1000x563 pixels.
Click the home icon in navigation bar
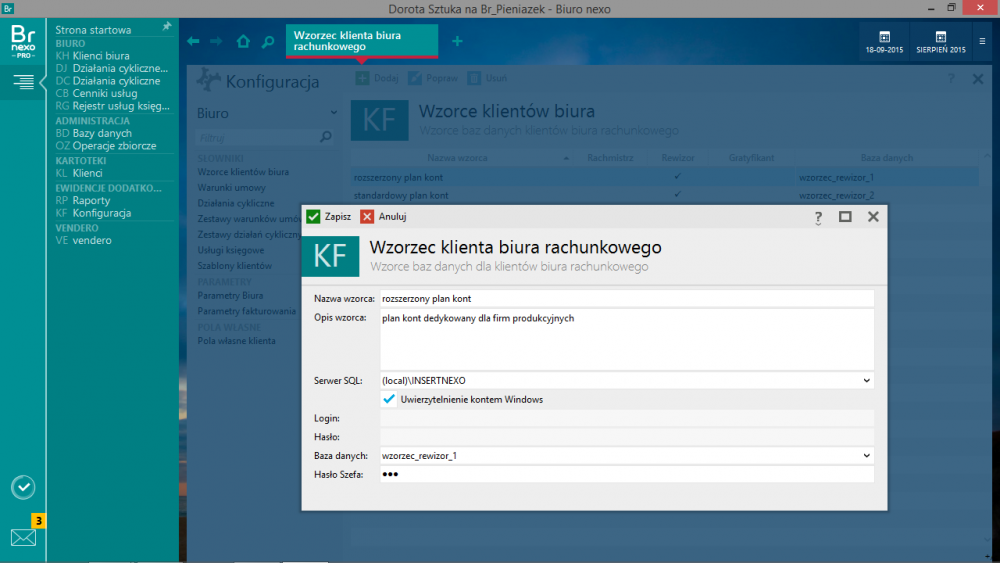(243, 42)
